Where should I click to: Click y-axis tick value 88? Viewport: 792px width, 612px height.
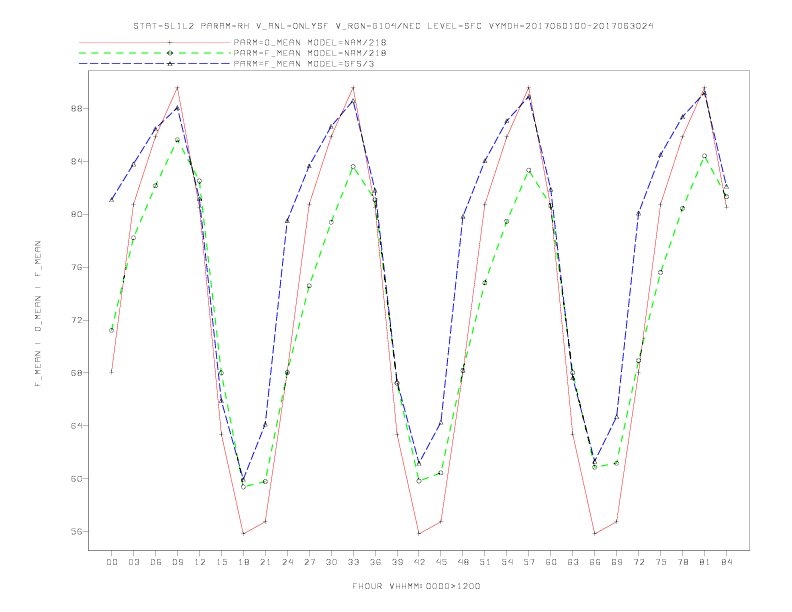click(76, 109)
